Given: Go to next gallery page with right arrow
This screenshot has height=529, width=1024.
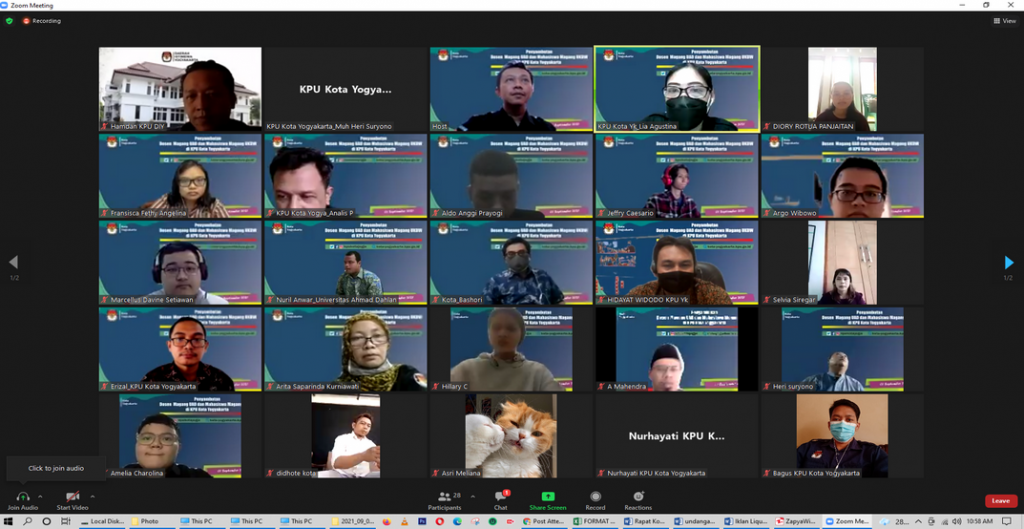Looking at the screenshot, I should pos(1008,263).
